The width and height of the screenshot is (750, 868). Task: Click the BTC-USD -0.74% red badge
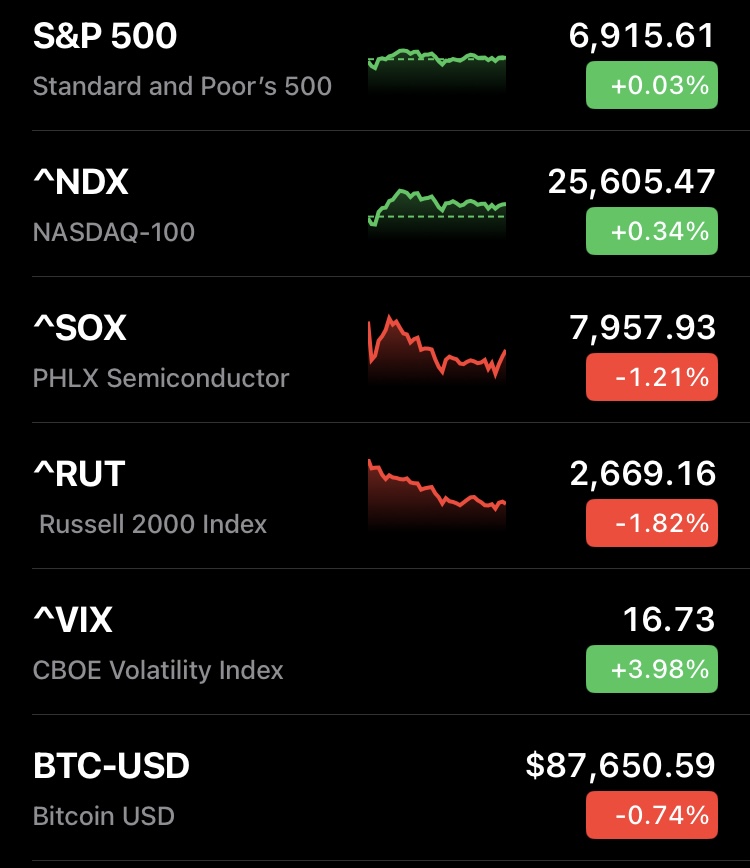[652, 816]
